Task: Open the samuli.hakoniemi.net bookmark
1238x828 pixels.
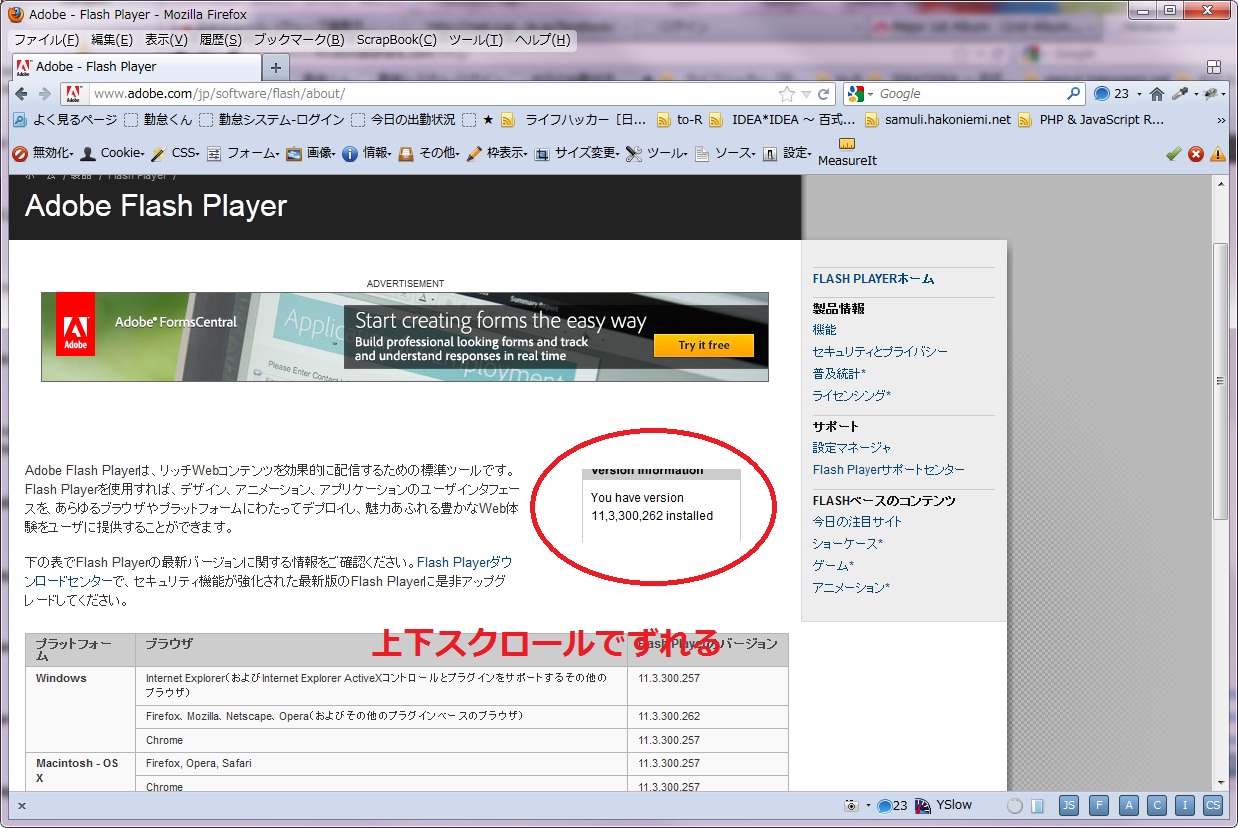Action: pyautogui.click(x=938, y=120)
